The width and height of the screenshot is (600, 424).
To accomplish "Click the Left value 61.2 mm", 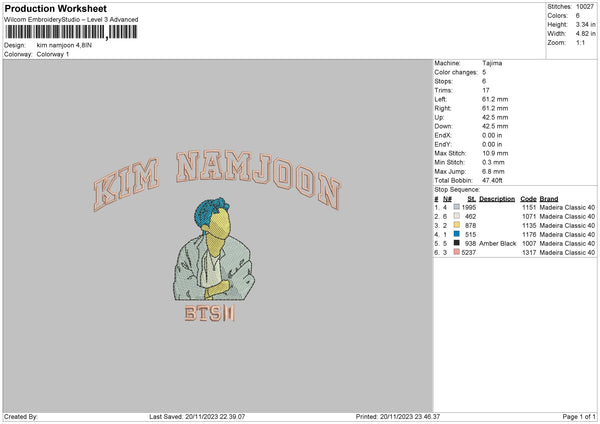I will pos(495,99).
